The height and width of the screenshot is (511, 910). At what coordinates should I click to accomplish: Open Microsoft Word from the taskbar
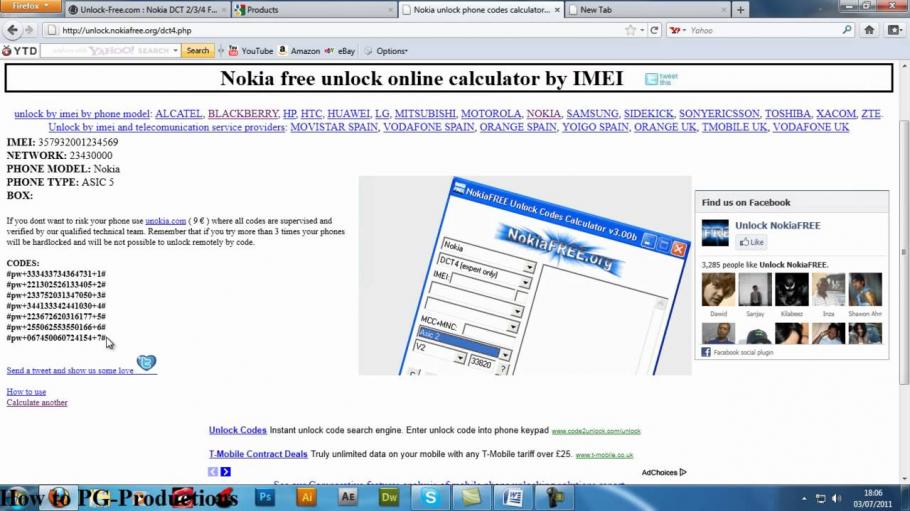click(512, 497)
